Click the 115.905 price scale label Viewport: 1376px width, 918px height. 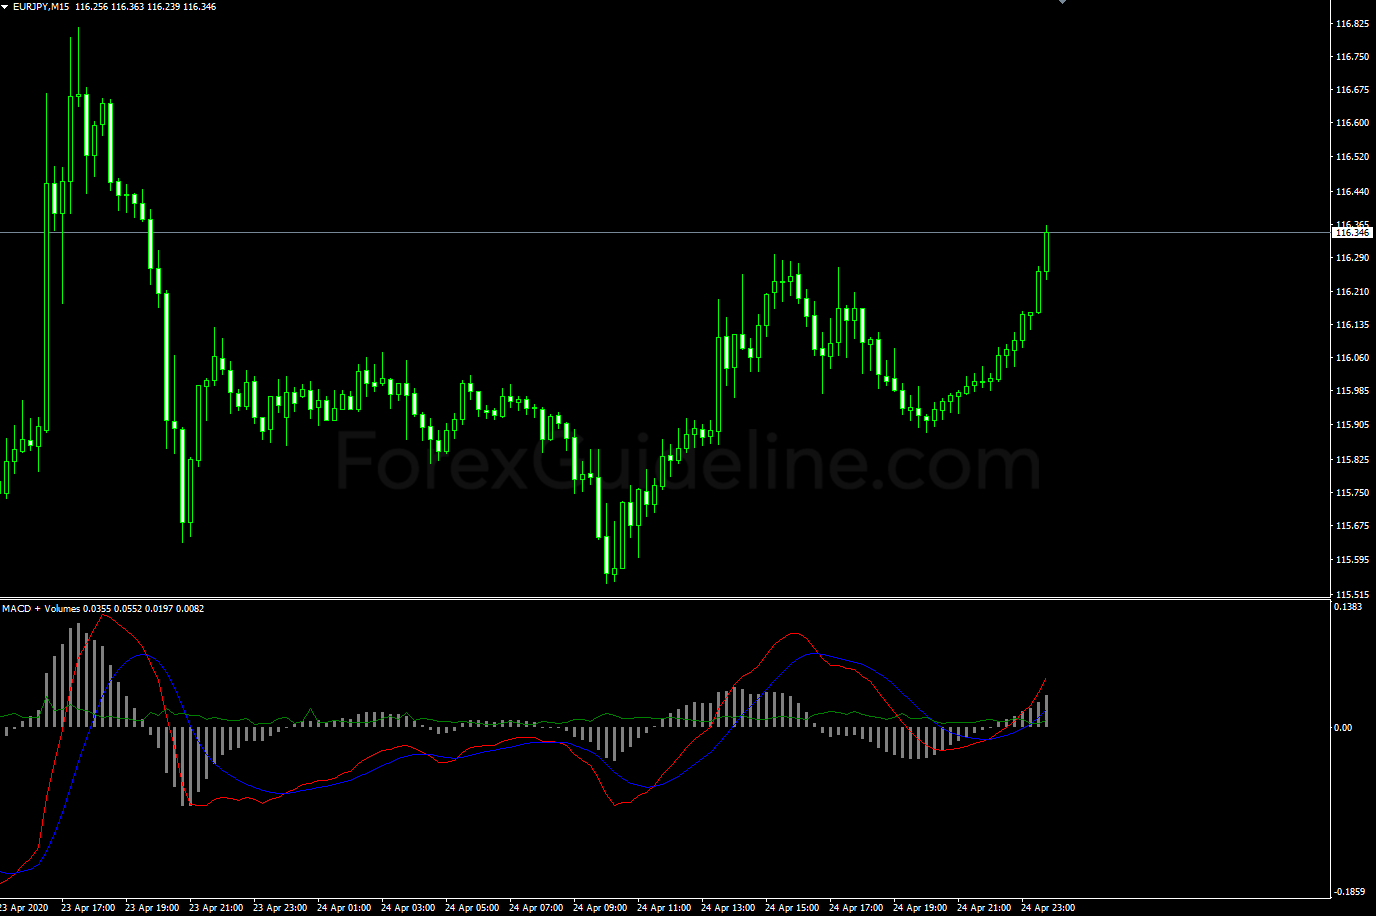click(x=1352, y=425)
